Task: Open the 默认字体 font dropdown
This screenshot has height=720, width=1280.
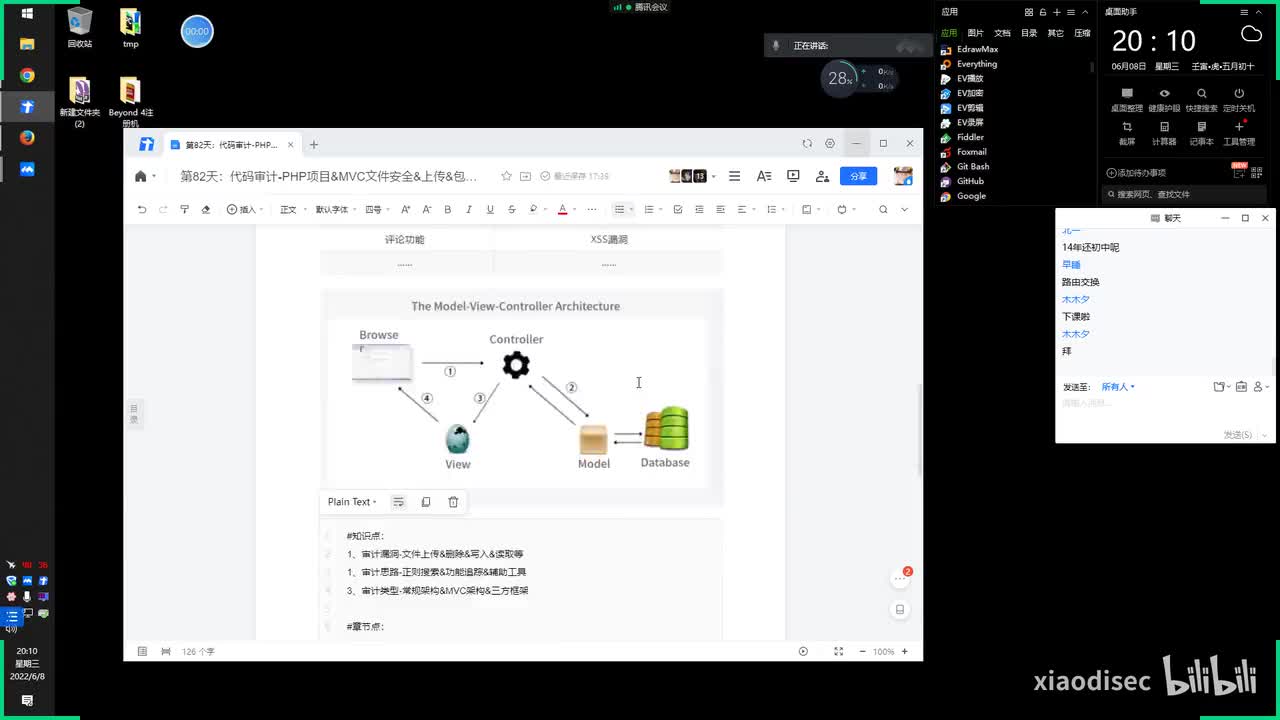Action: (334, 209)
